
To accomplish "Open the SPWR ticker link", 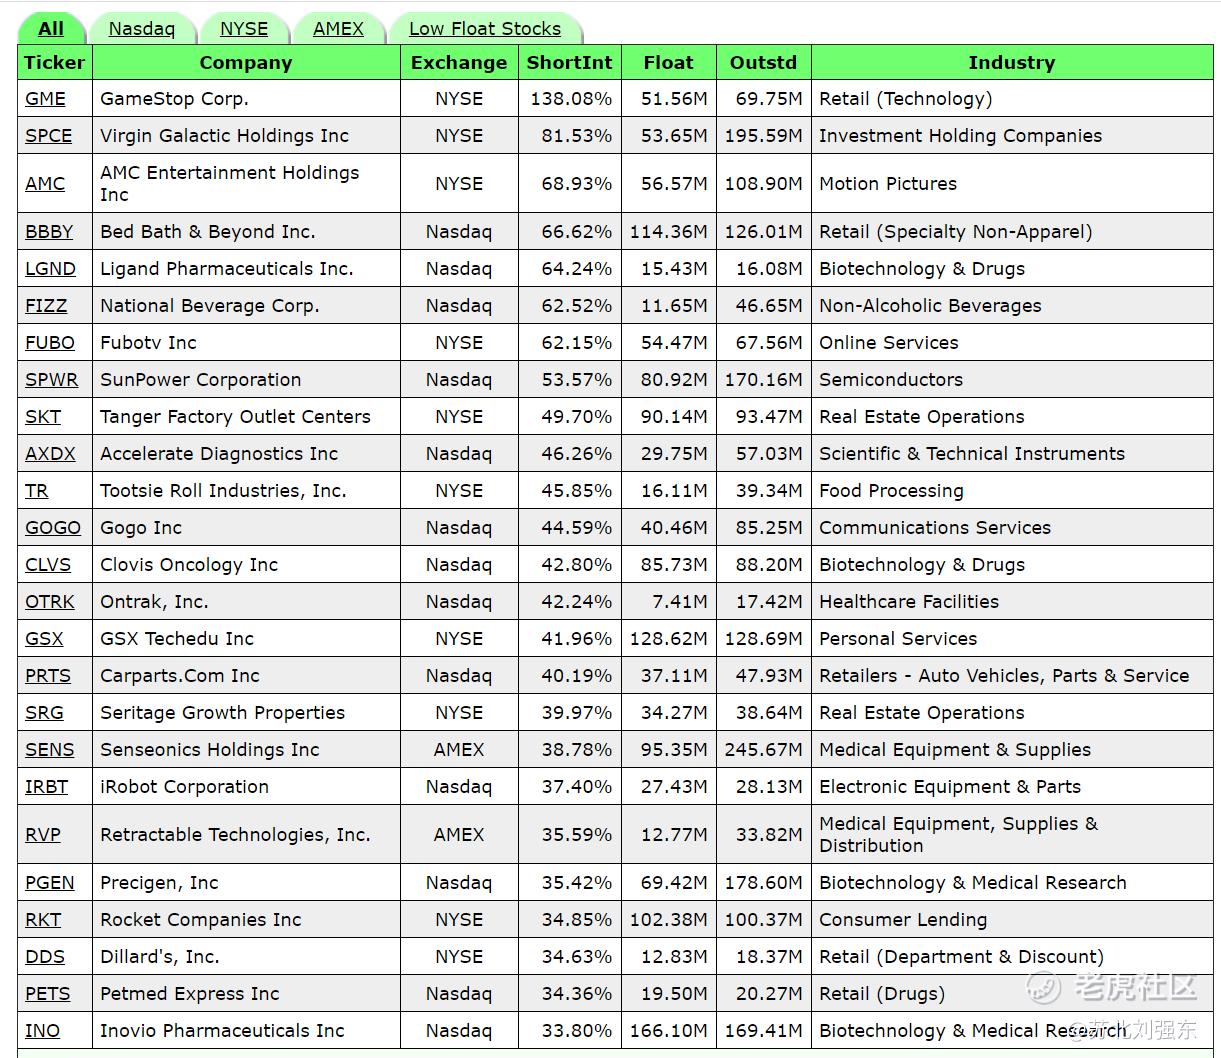I will [x=51, y=380].
